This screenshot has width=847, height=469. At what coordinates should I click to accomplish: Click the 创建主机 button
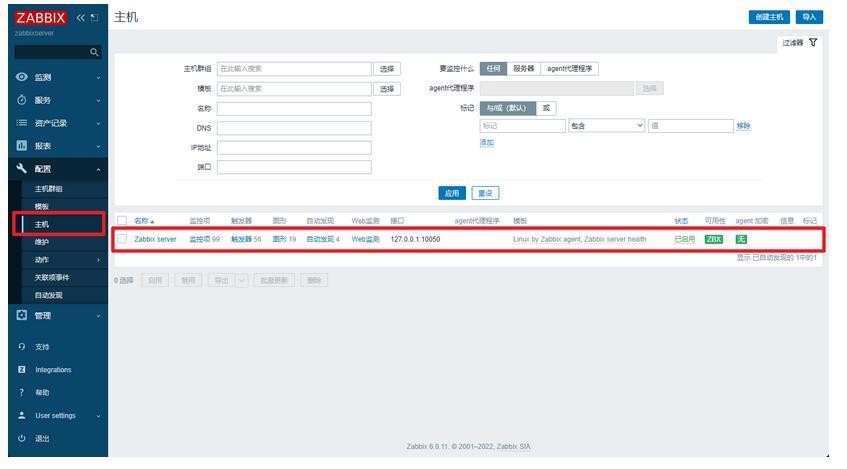tap(769, 17)
